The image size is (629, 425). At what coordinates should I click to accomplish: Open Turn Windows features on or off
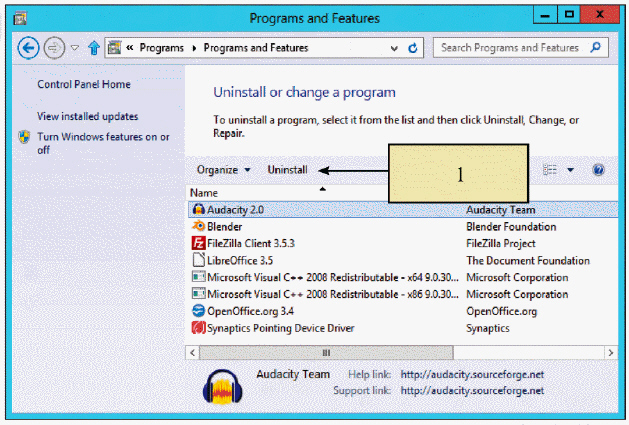(x=103, y=143)
